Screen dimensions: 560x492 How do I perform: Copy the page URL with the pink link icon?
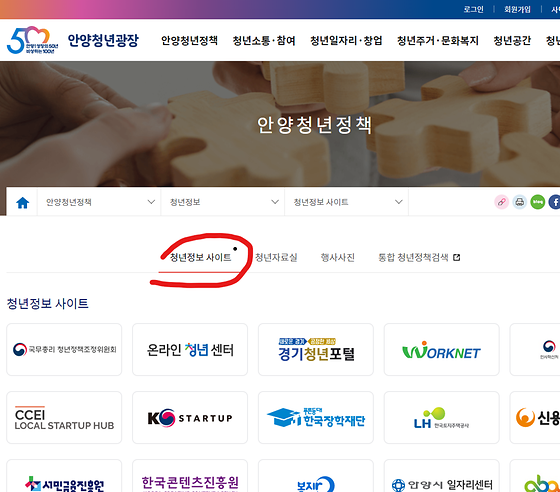coord(501,202)
